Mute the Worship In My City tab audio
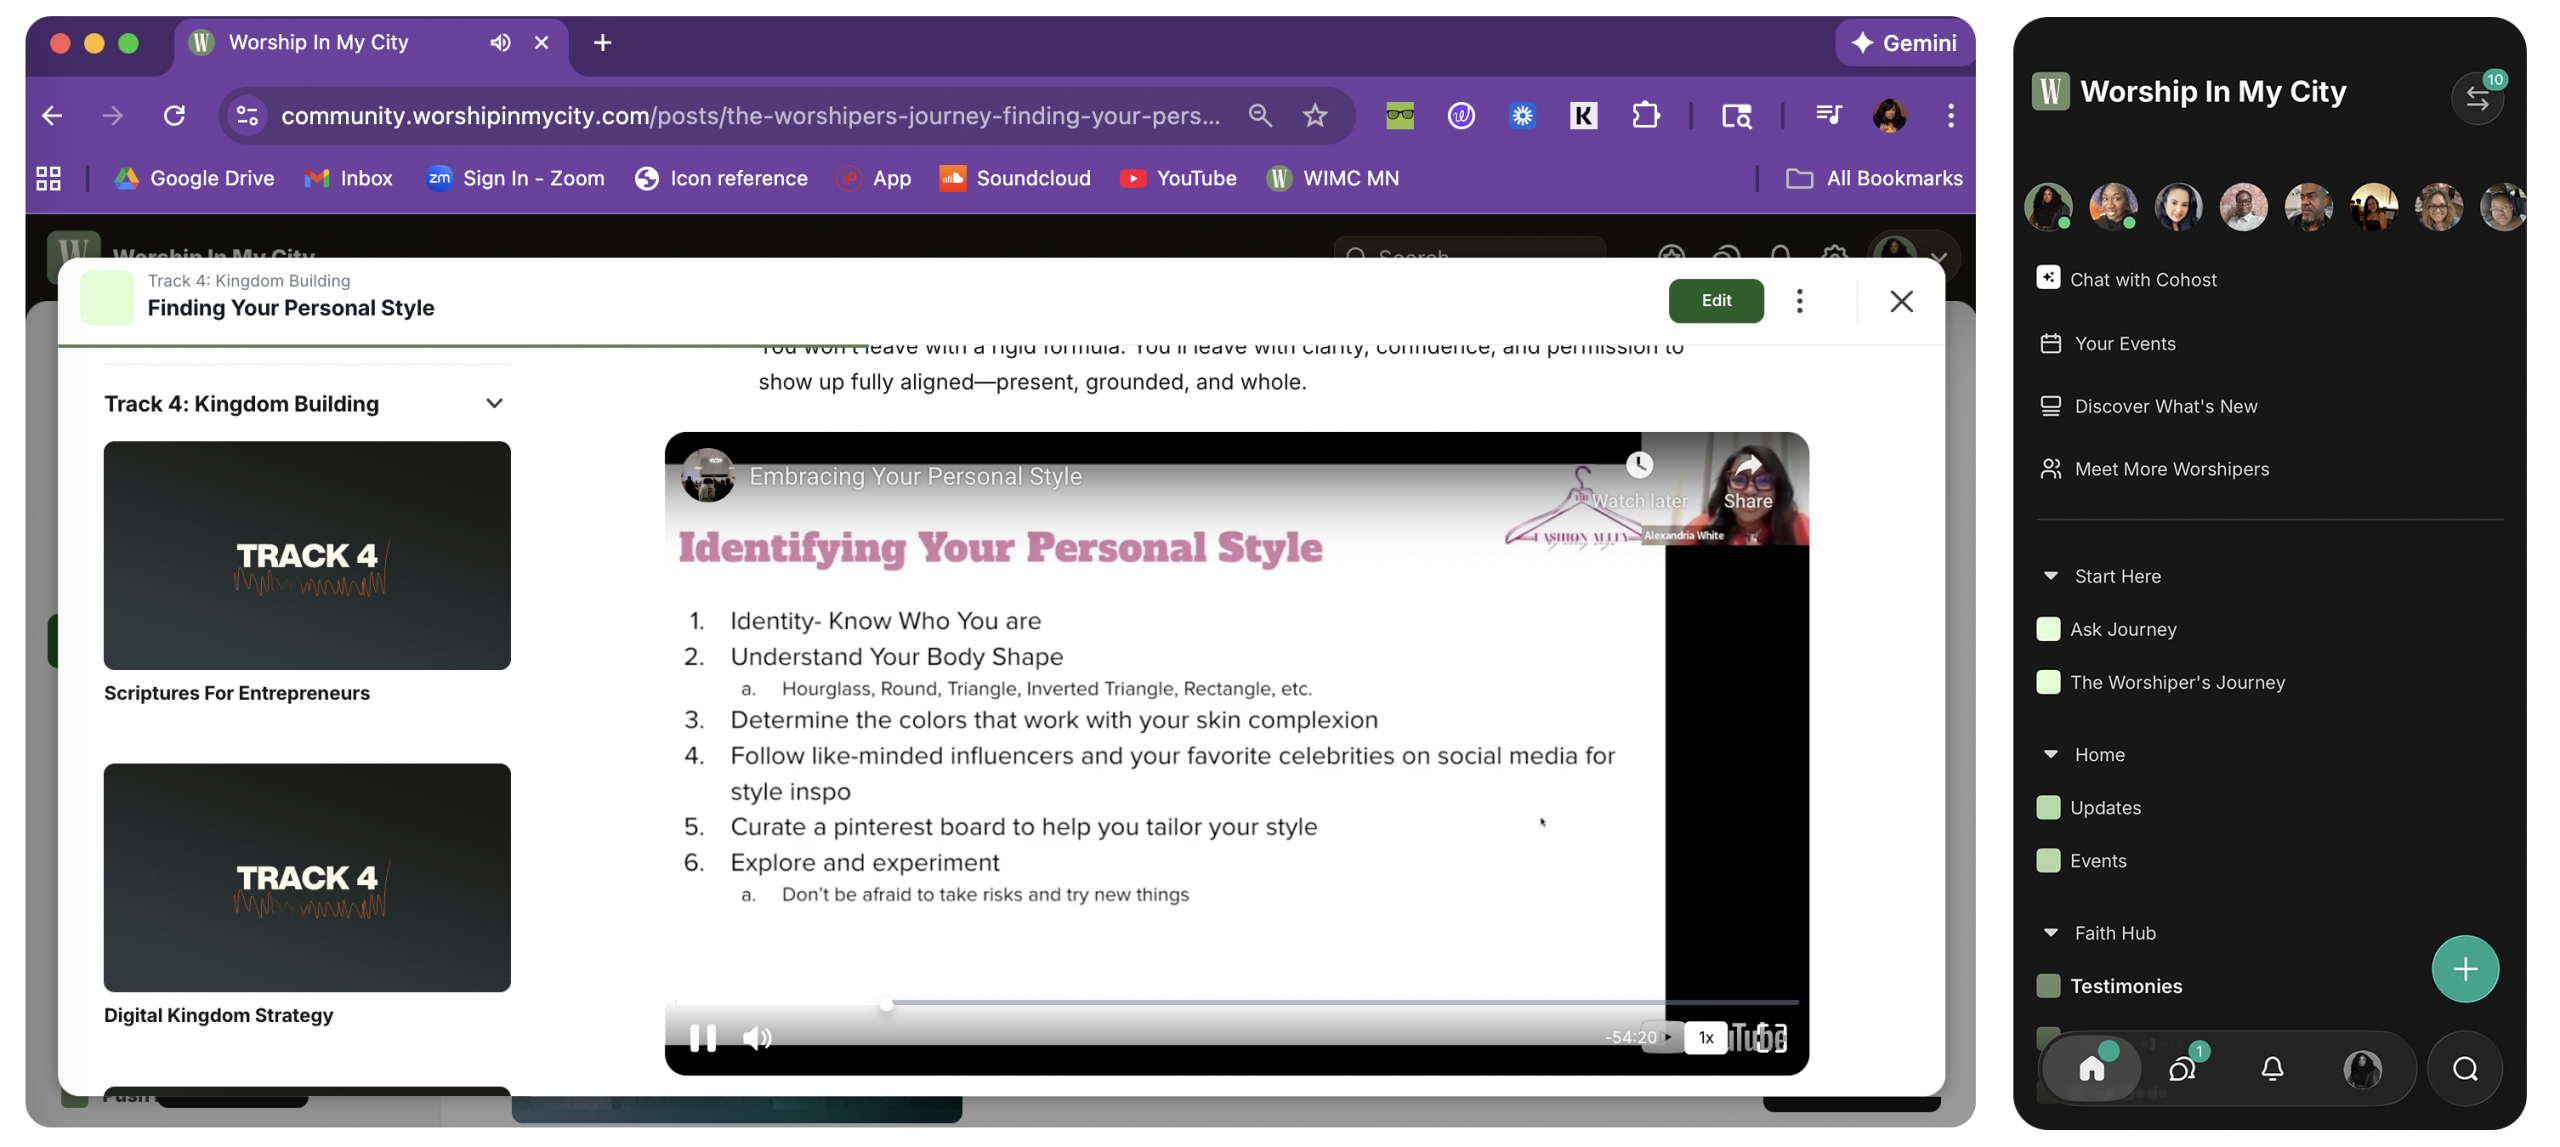Image resolution: width=2560 pixels, height=1147 pixels. click(x=500, y=42)
